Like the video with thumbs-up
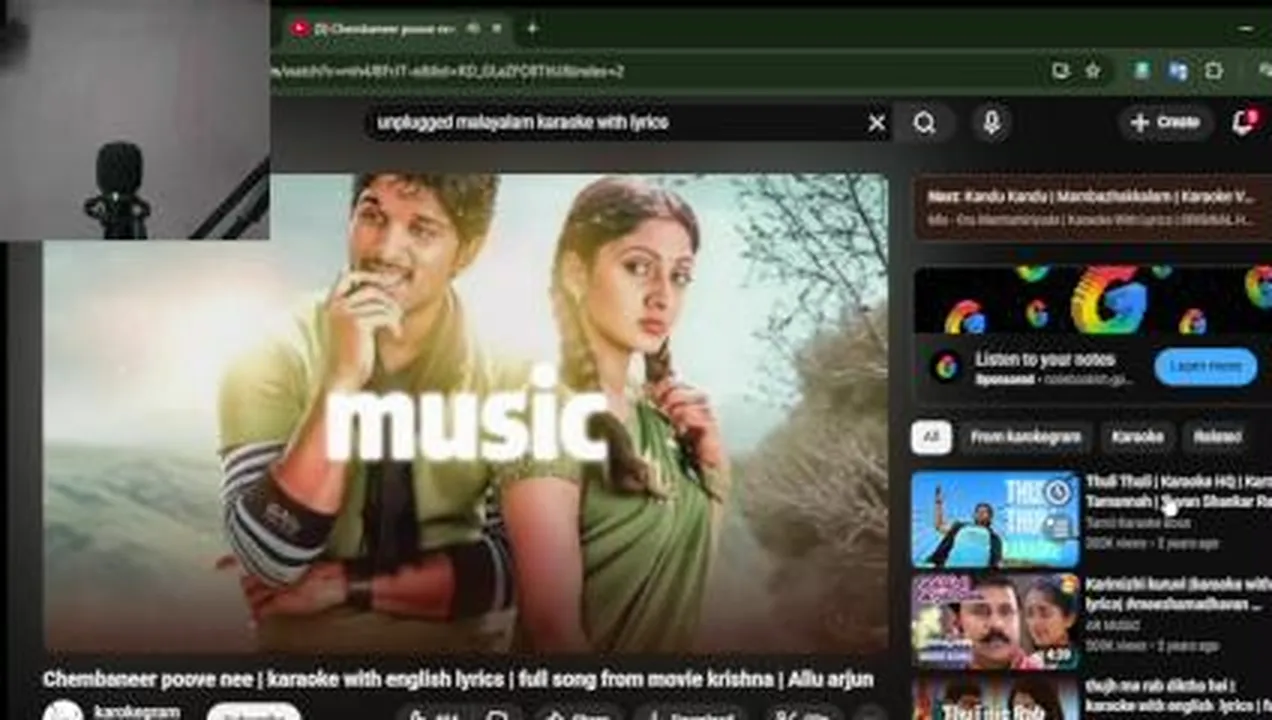Image resolution: width=1272 pixels, height=720 pixels. [x=433, y=715]
